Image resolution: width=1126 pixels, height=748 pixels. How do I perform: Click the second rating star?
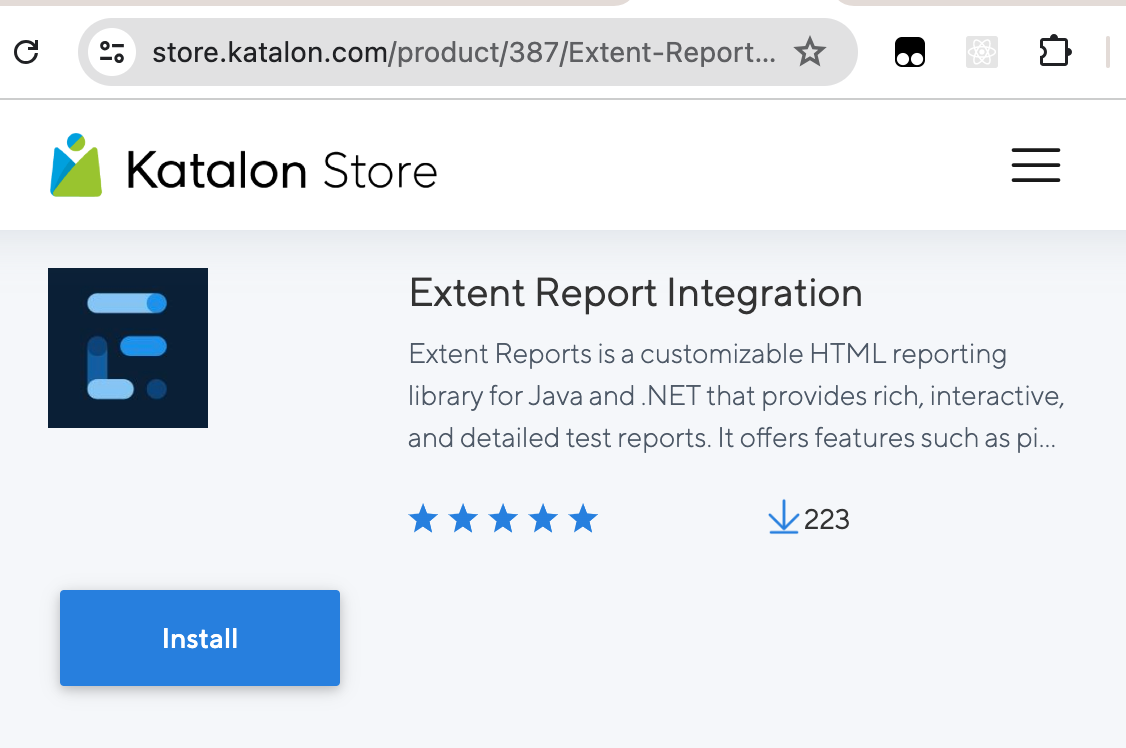pos(463,519)
